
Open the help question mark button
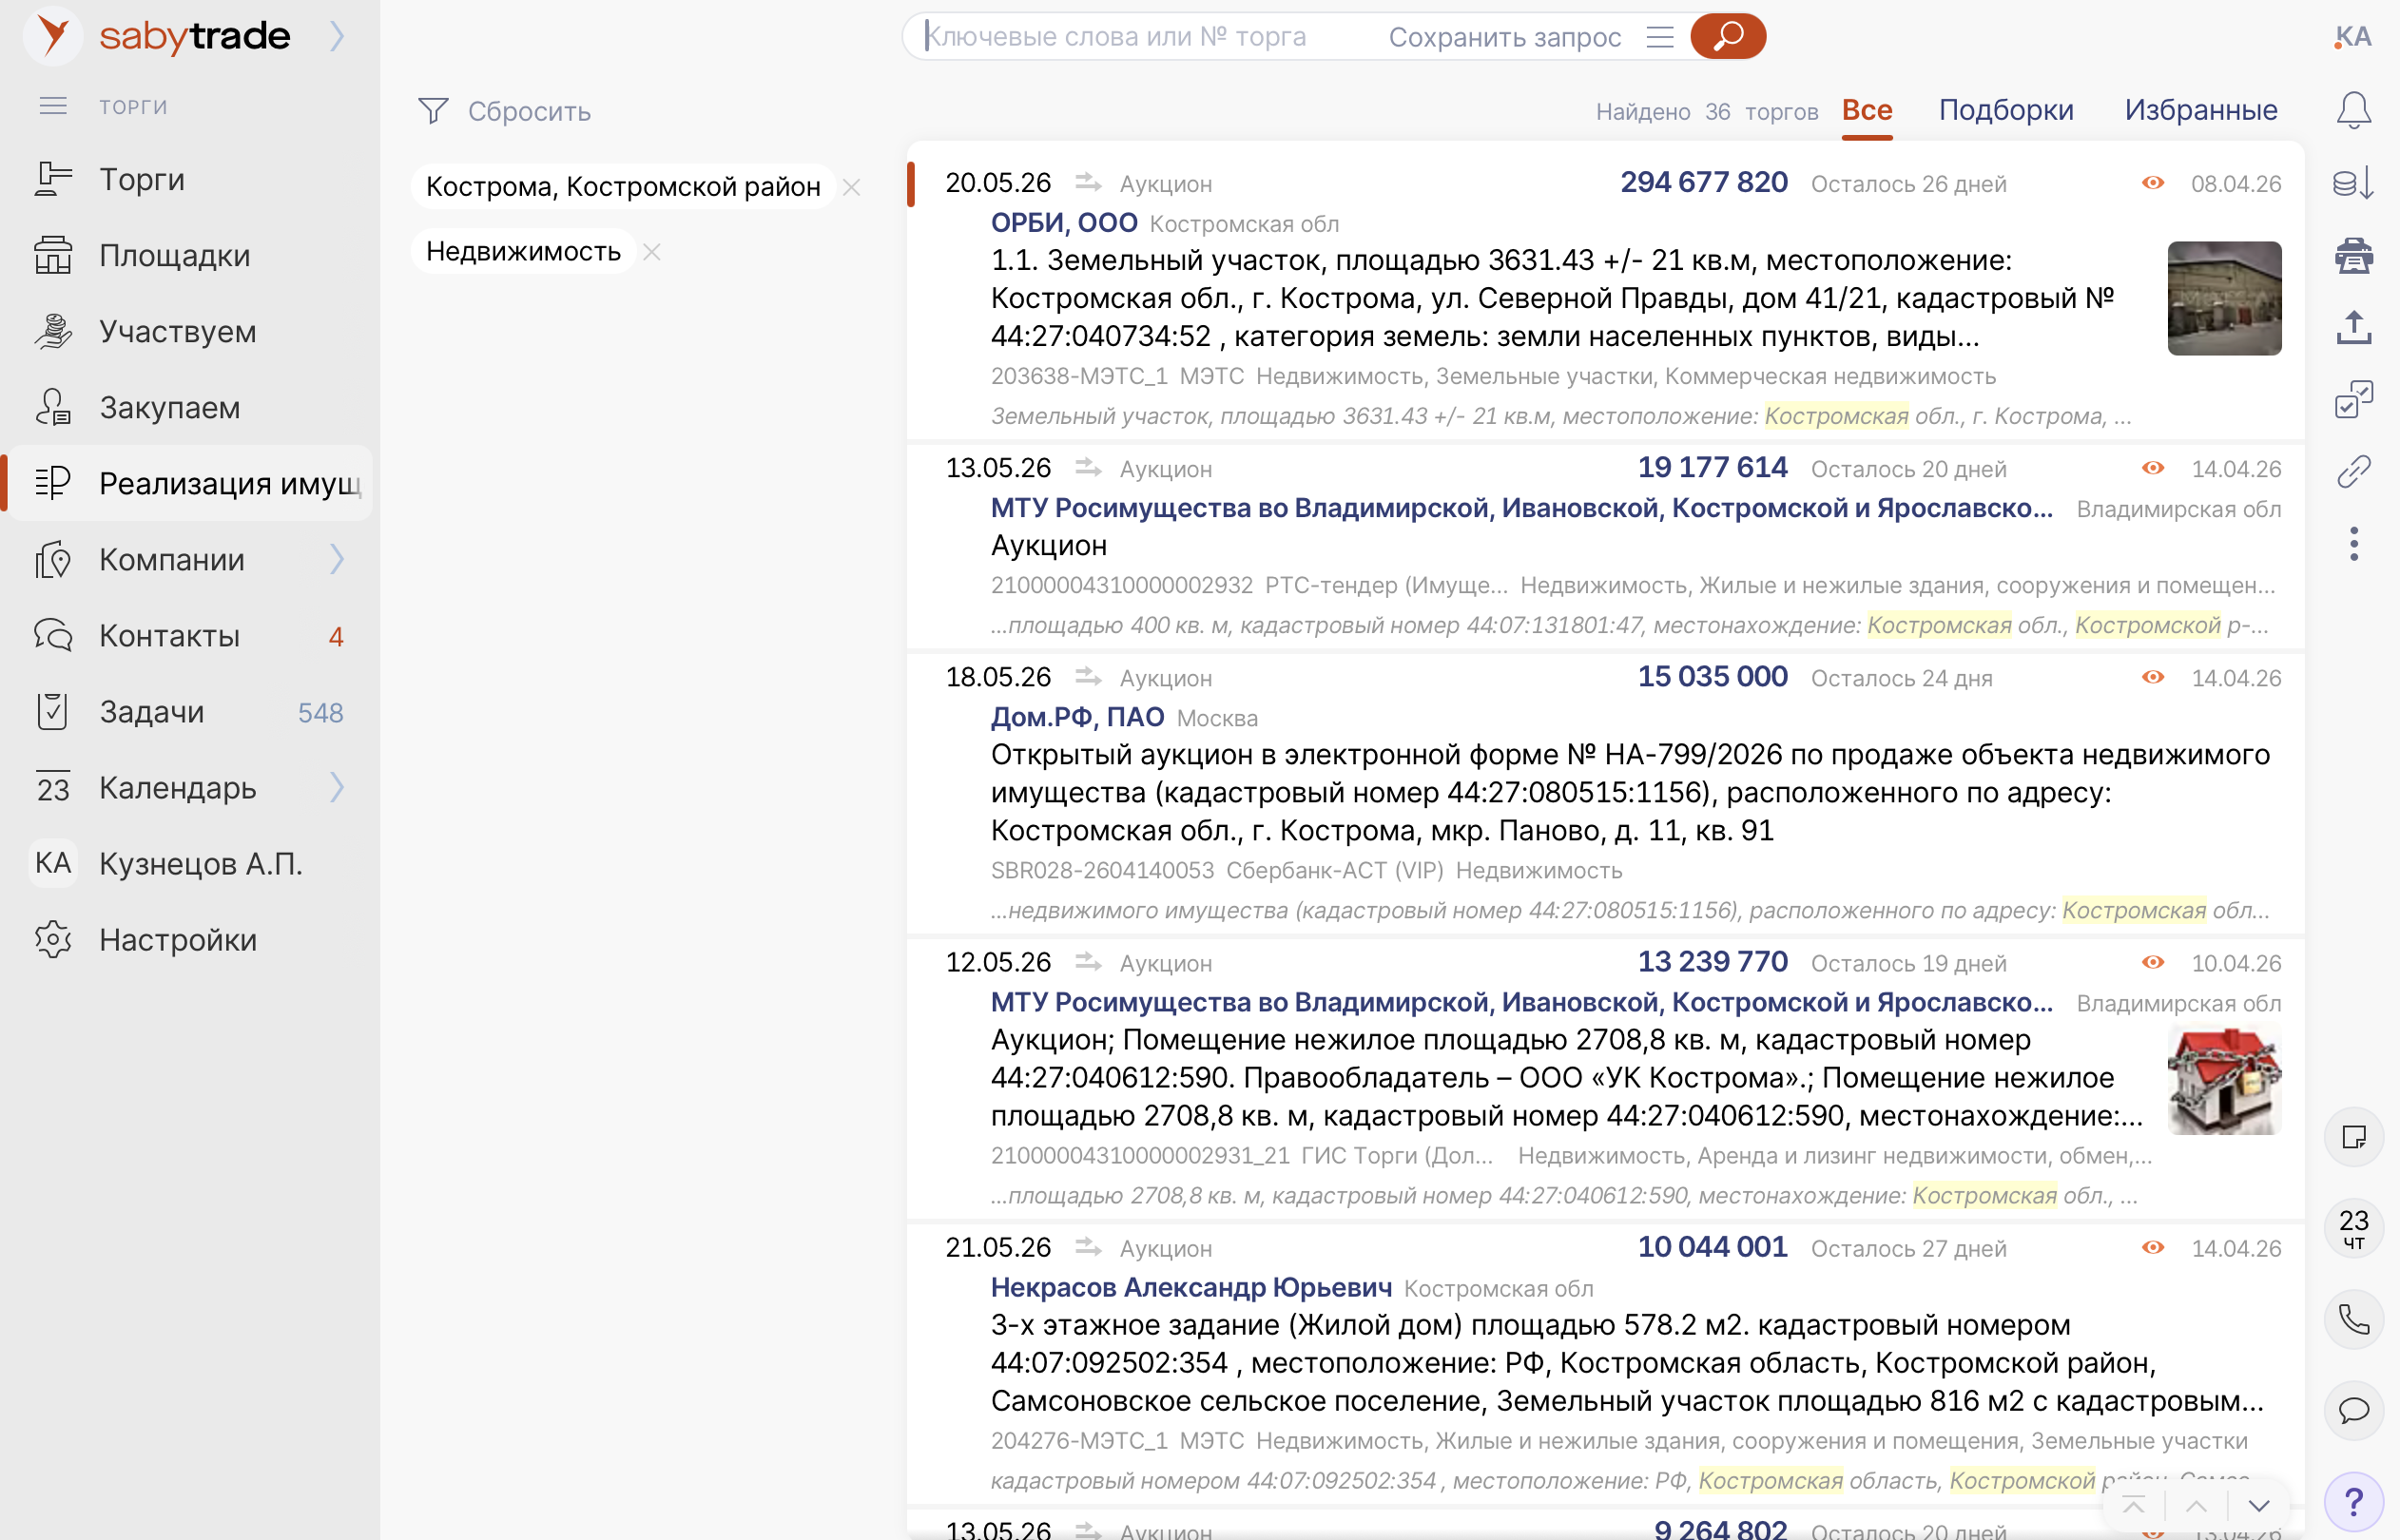coord(2354,1501)
